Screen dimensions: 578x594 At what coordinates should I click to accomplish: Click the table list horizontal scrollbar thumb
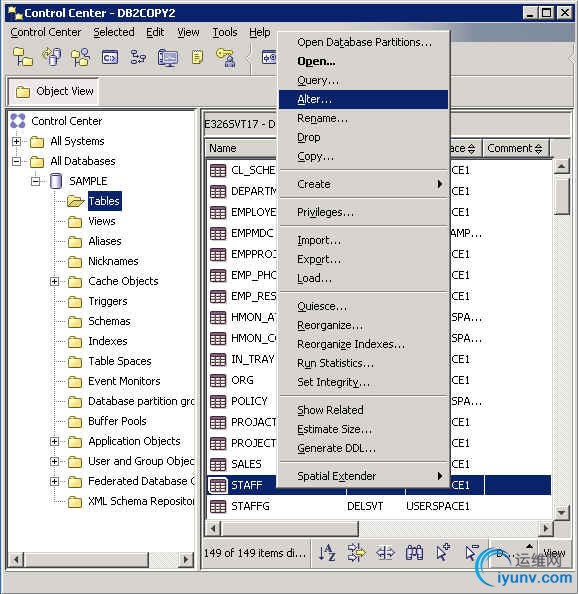tap(289, 528)
